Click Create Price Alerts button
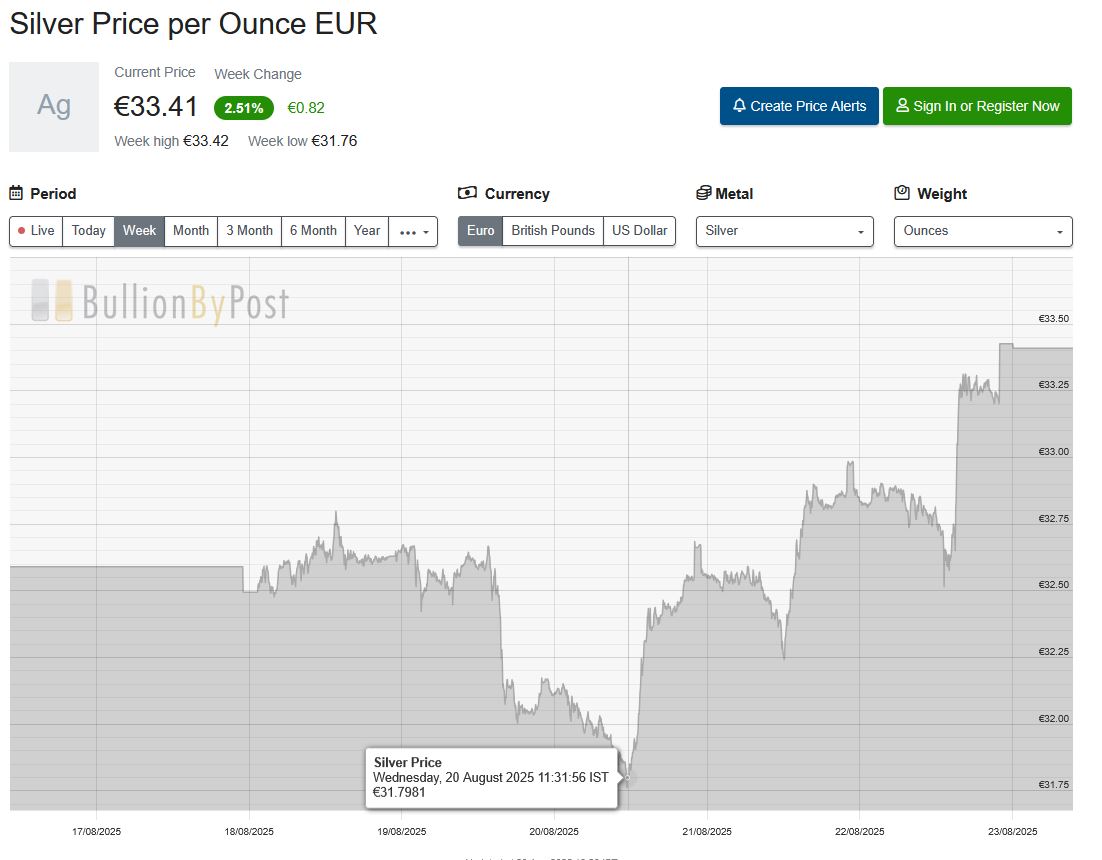1102x860 pixels. (799, 106)
